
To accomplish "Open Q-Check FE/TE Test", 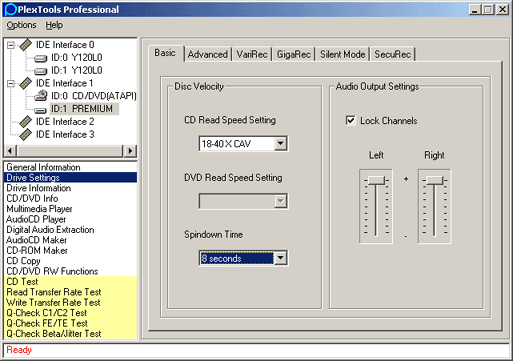I will coord(70,323).
